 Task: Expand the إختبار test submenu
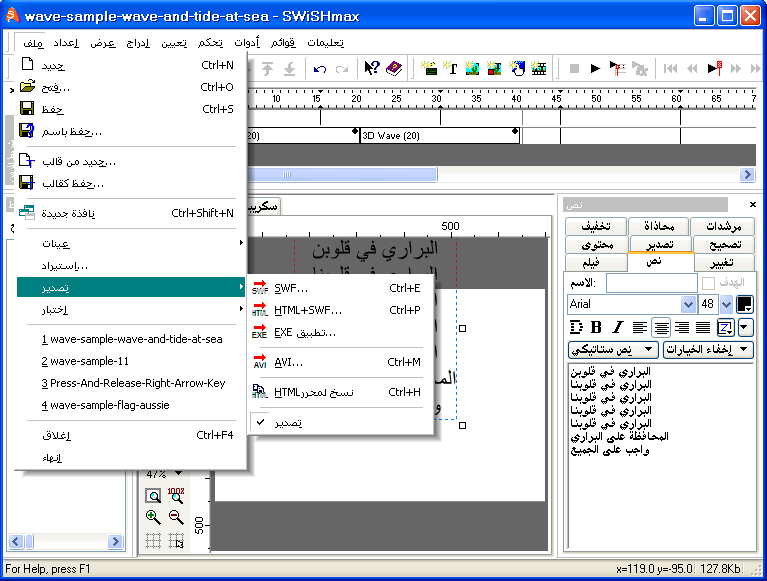tap(131, 309)
